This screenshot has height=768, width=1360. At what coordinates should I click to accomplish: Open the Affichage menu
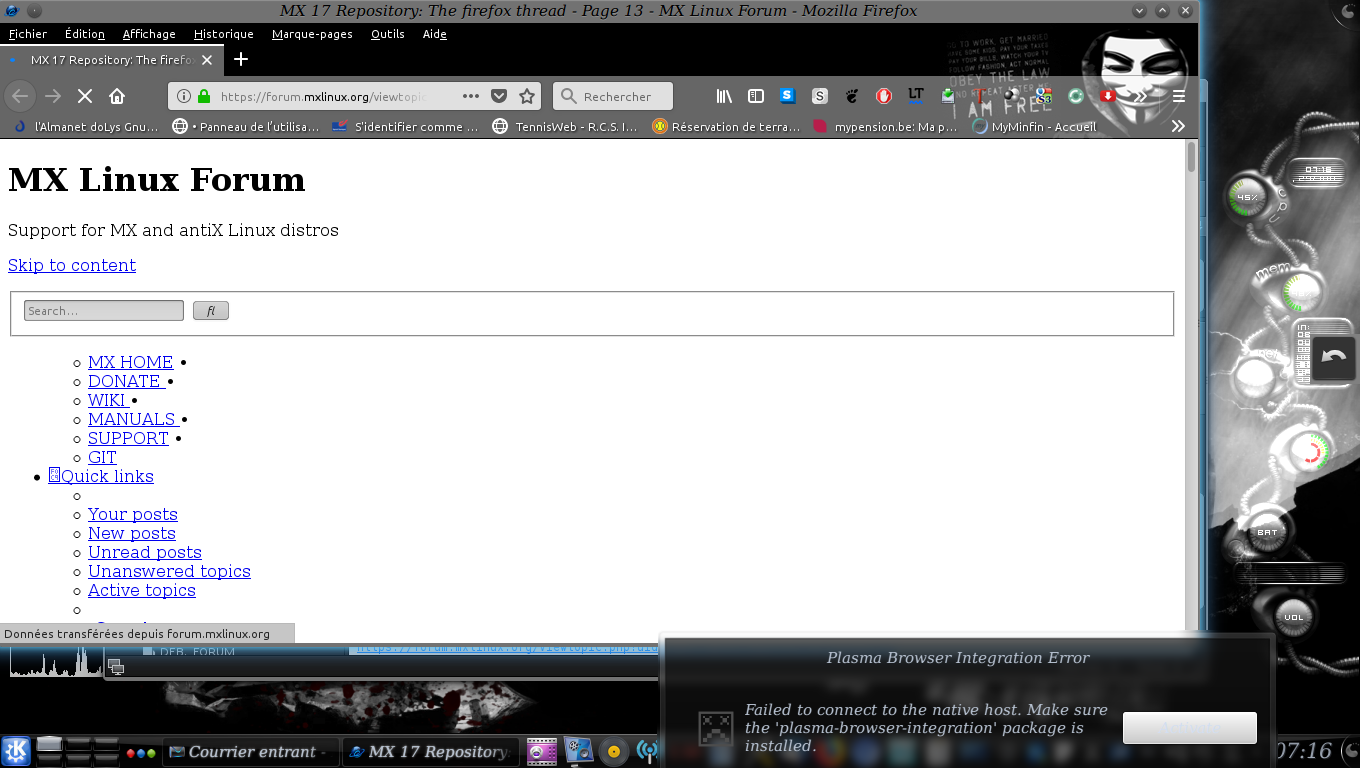coord(149,34)
